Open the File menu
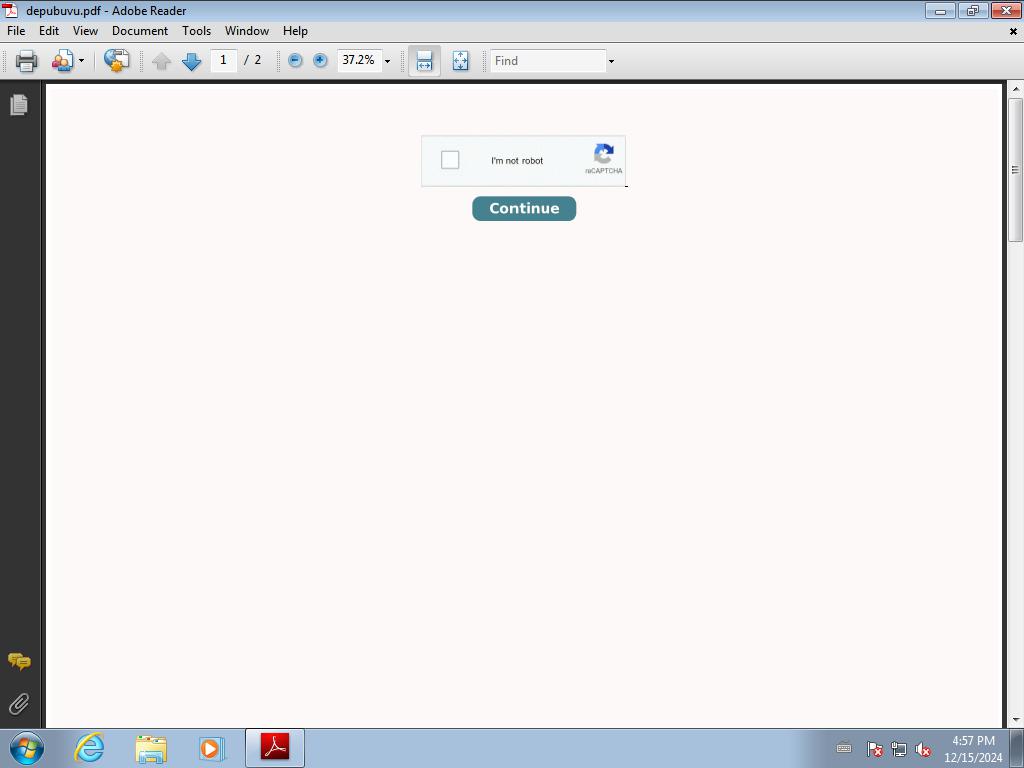The height and width of the screenshot is (768, 1024). pyautogui.click(x=16, y=31)
